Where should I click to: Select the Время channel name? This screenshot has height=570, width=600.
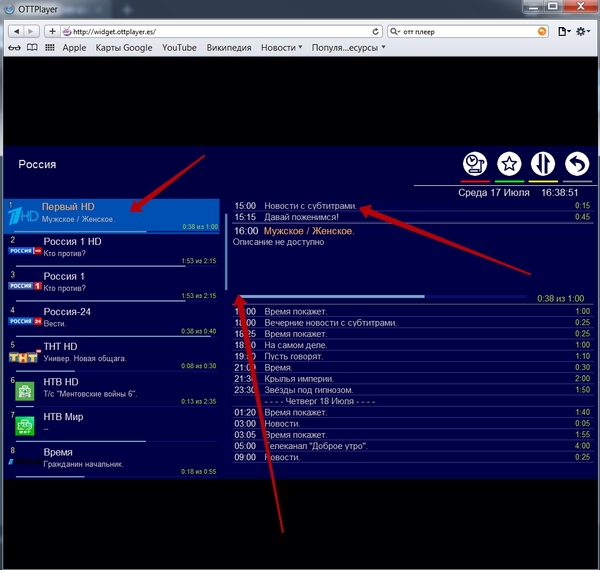(x=58, y=452)
